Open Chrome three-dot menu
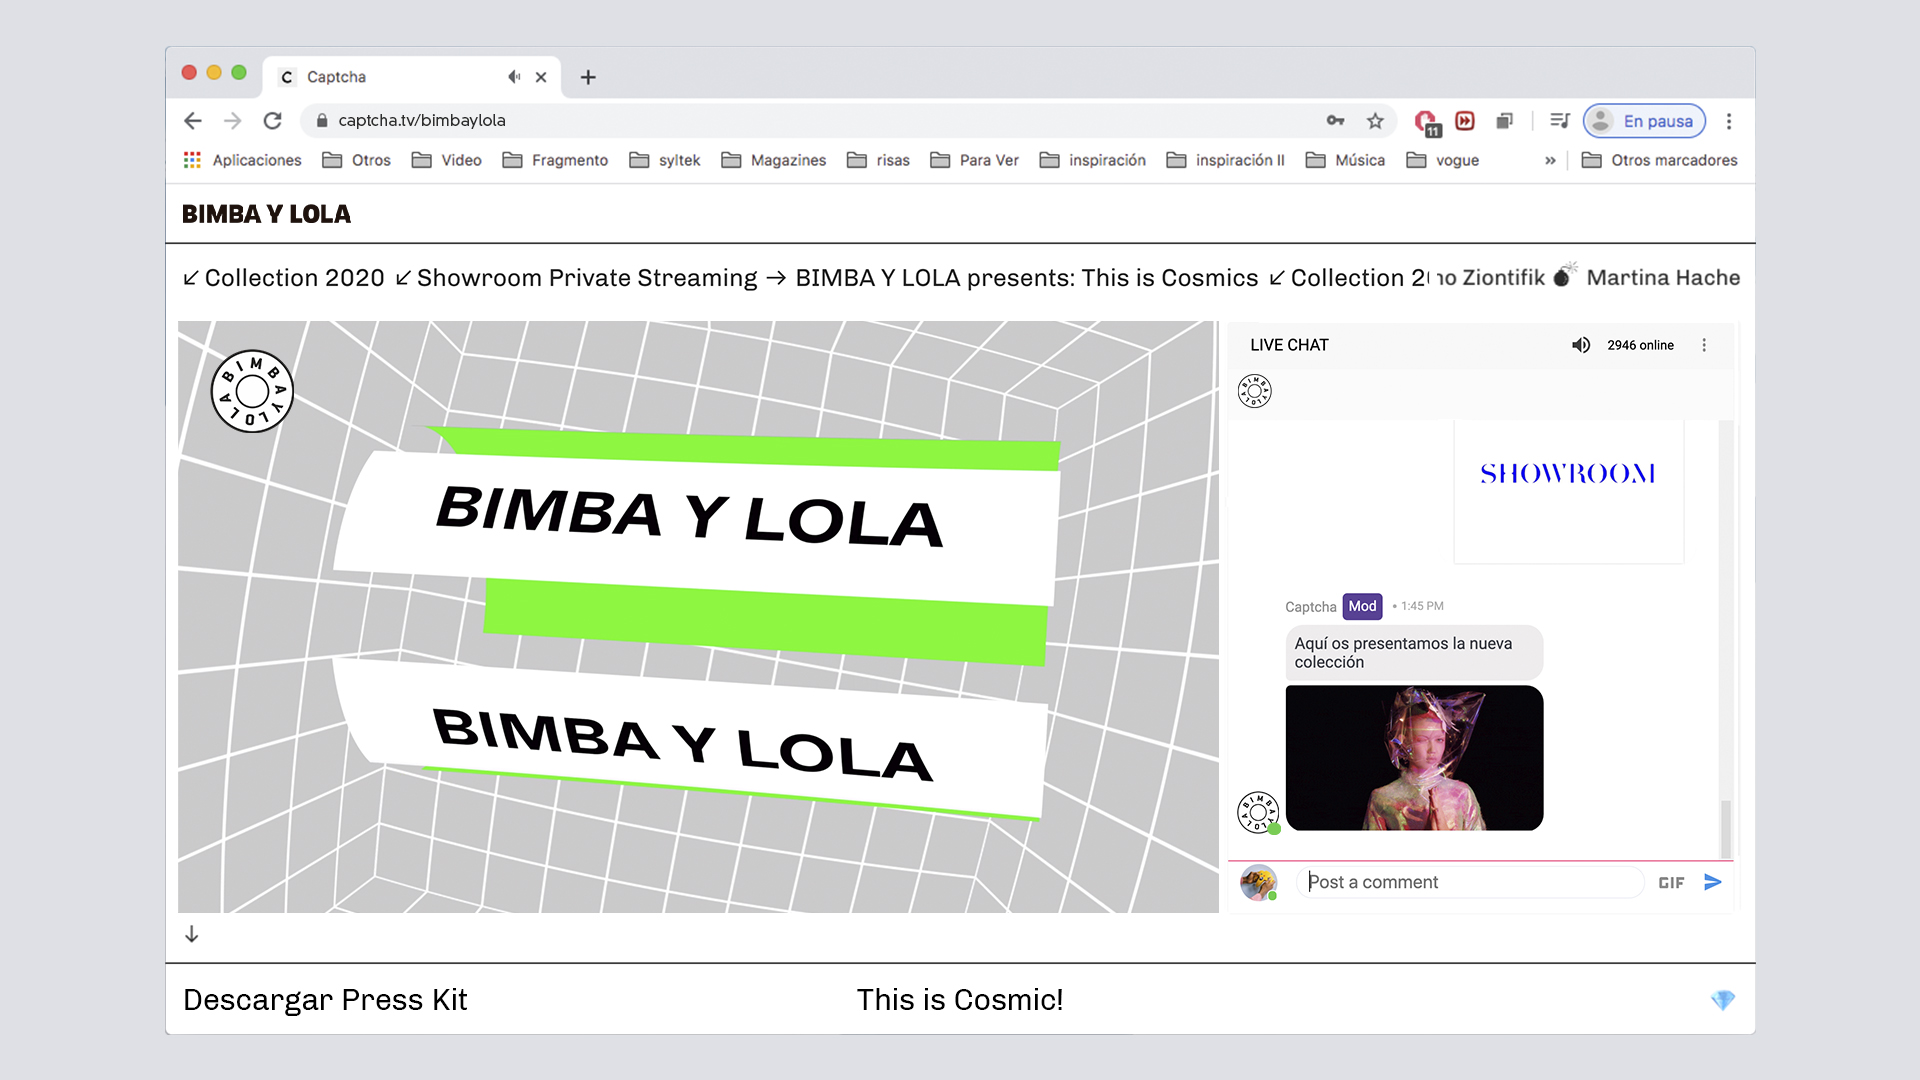The image size is (1920, 1080). (x=1729, y=121)
